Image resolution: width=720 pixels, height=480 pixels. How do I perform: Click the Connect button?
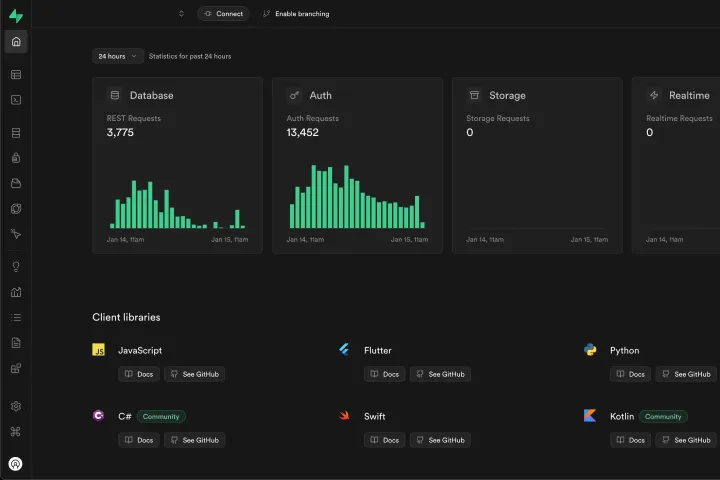[223, 14]
